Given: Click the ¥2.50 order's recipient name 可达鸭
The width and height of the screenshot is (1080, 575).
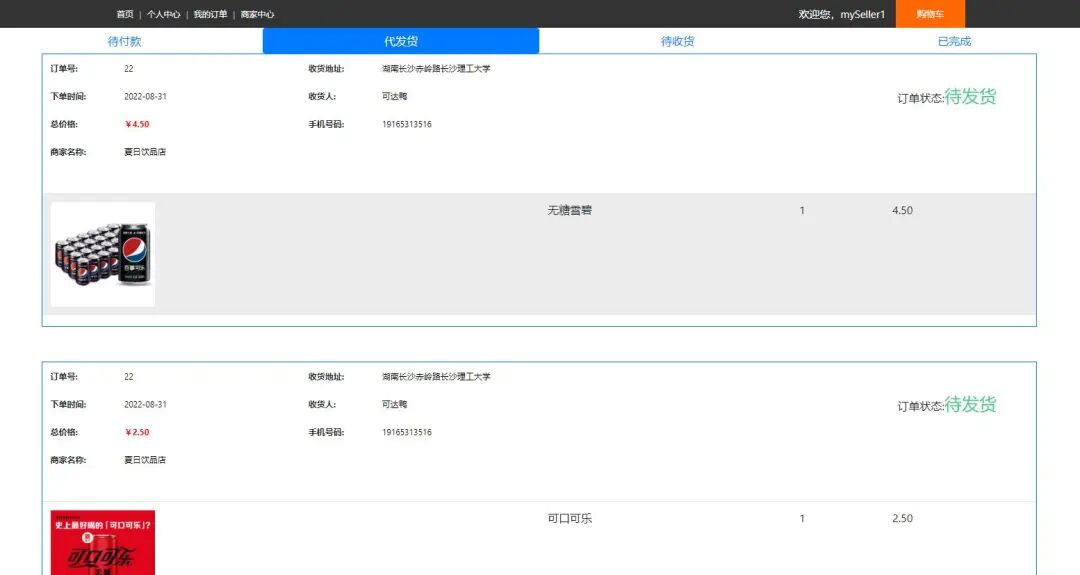Looking at the screenshot, I should [395, 404].
